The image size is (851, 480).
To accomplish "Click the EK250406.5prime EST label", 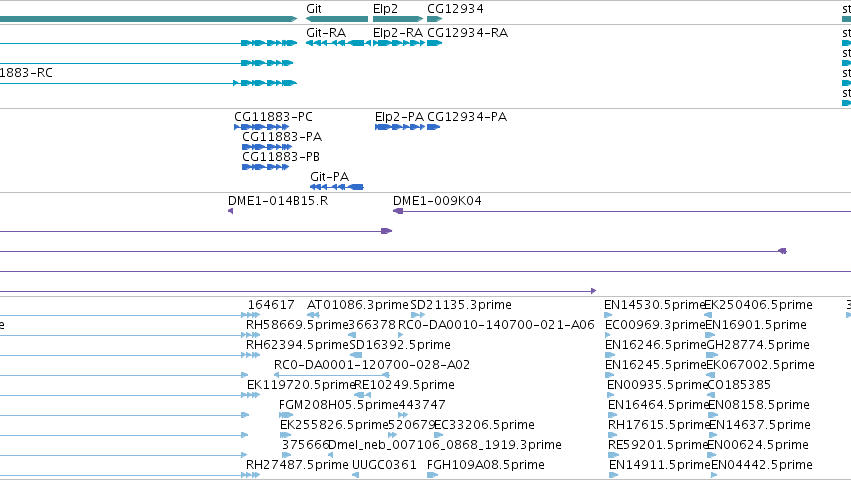I will tap(758, 305).
